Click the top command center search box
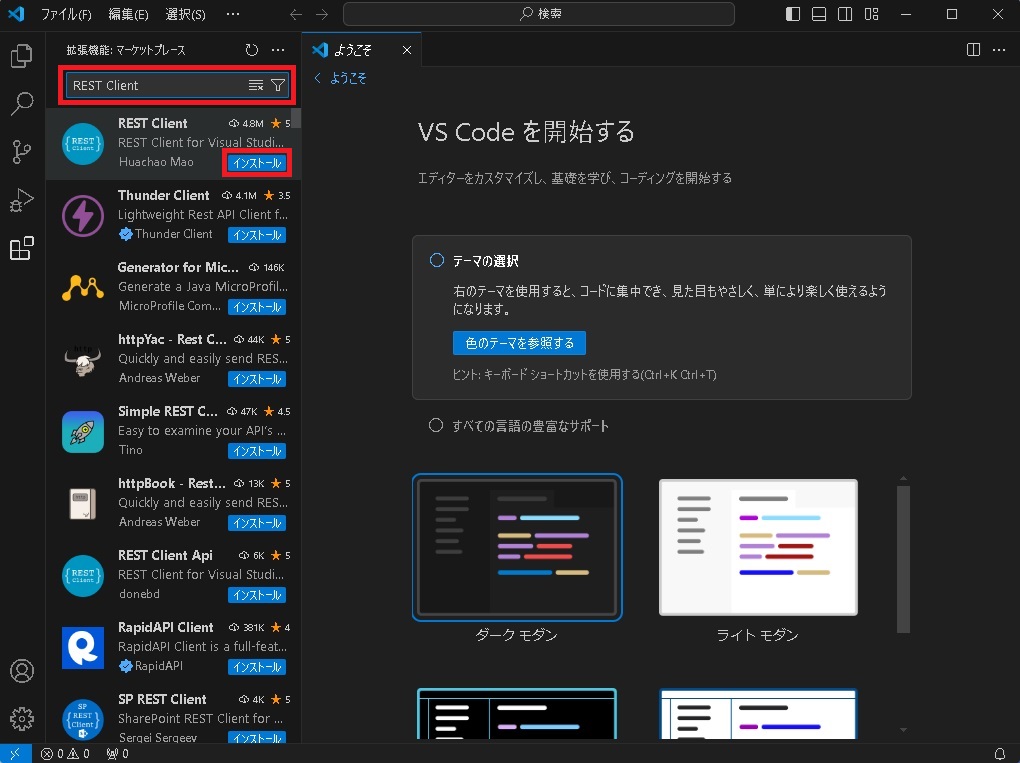 [x=539, y=14]
